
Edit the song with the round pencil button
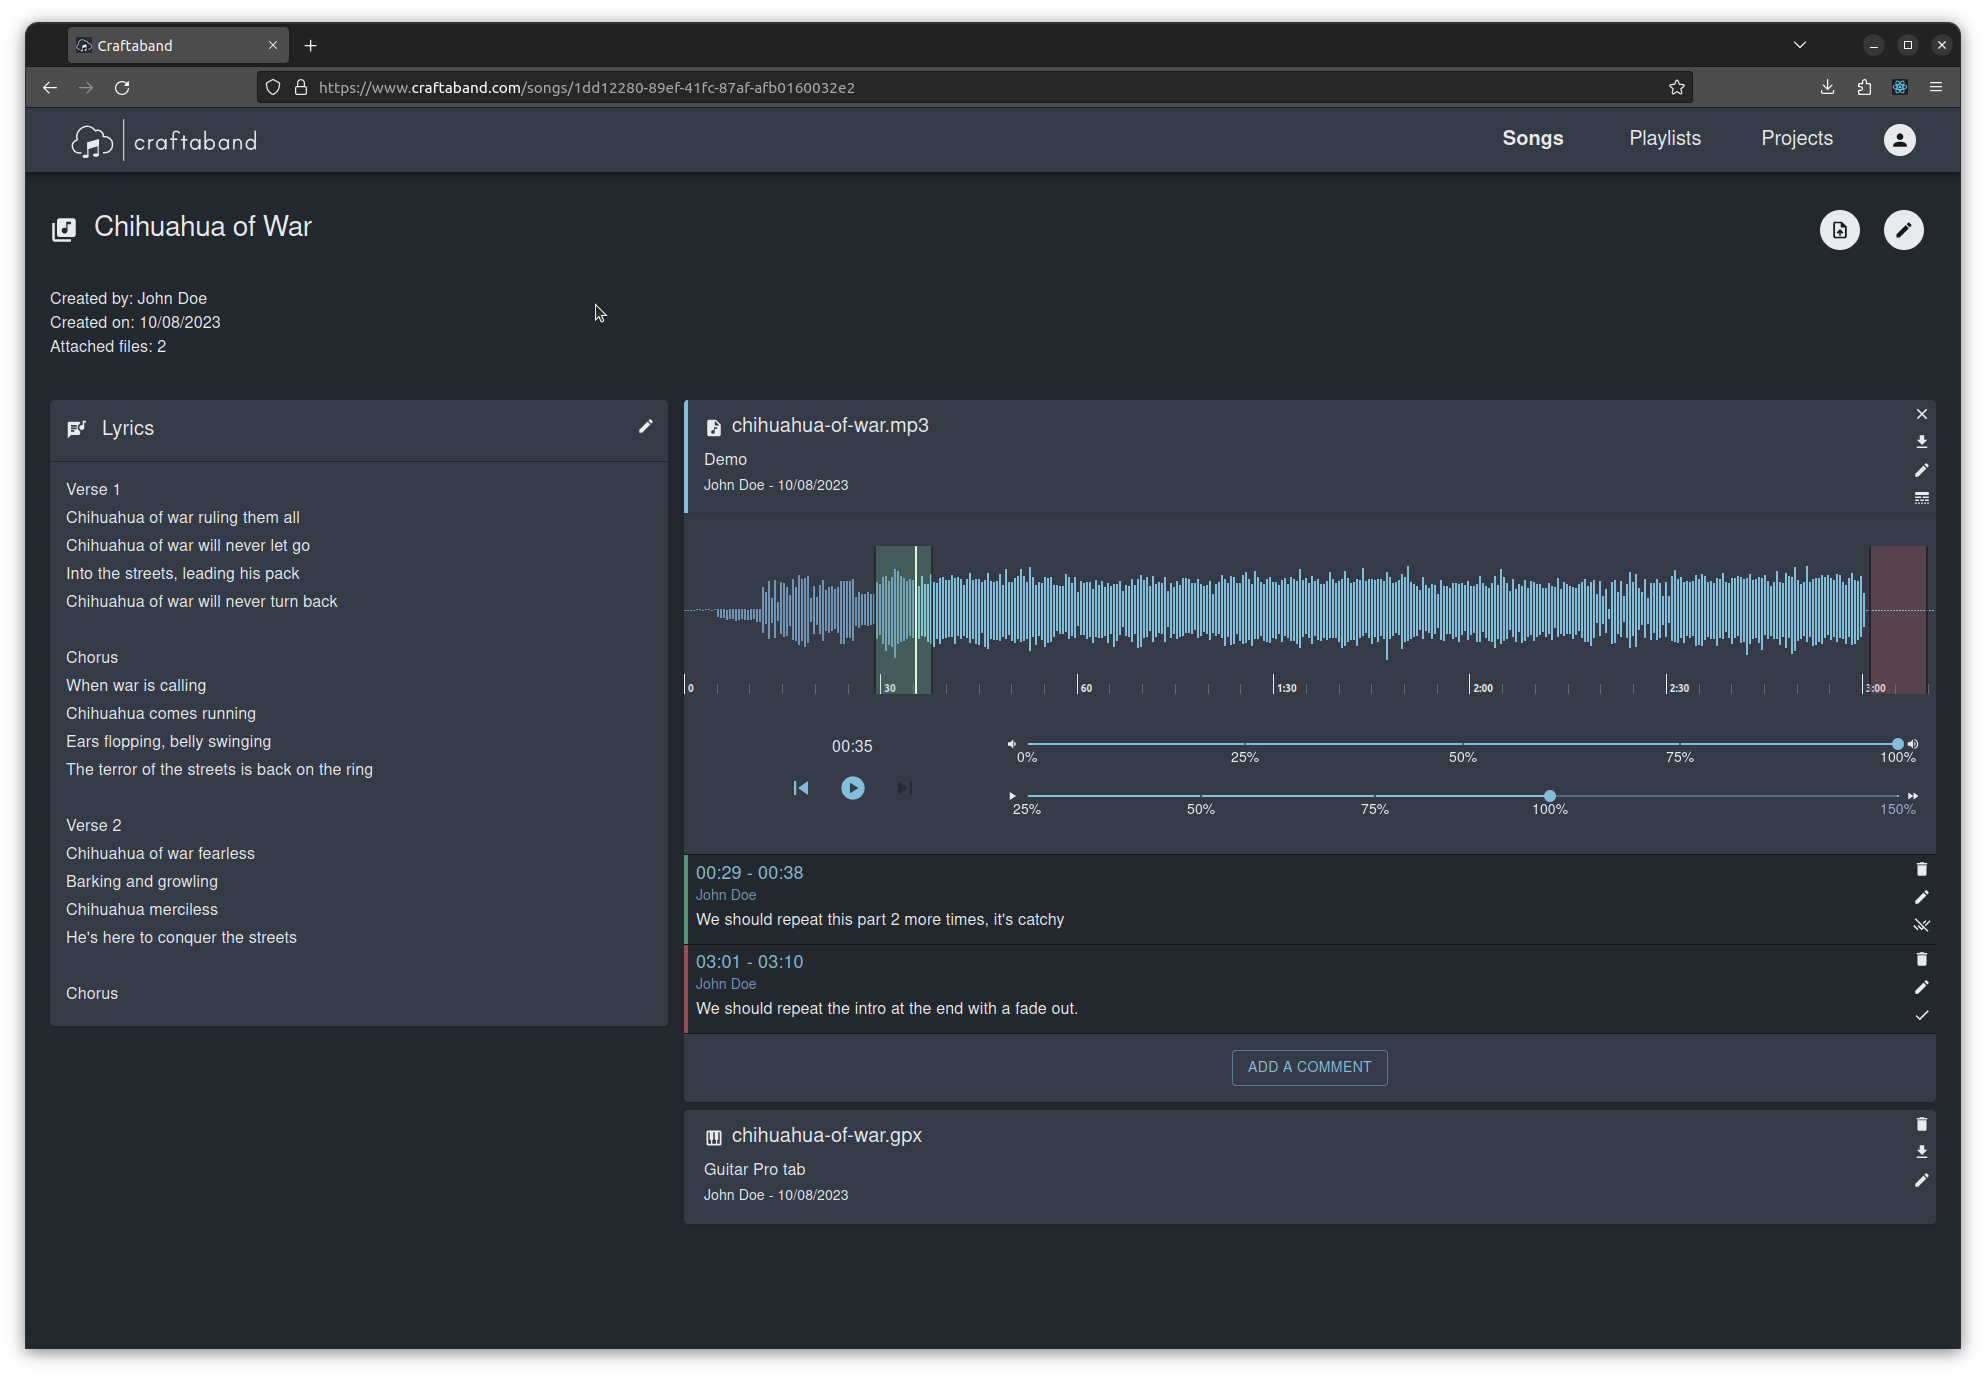click(x=1903, y=230)
